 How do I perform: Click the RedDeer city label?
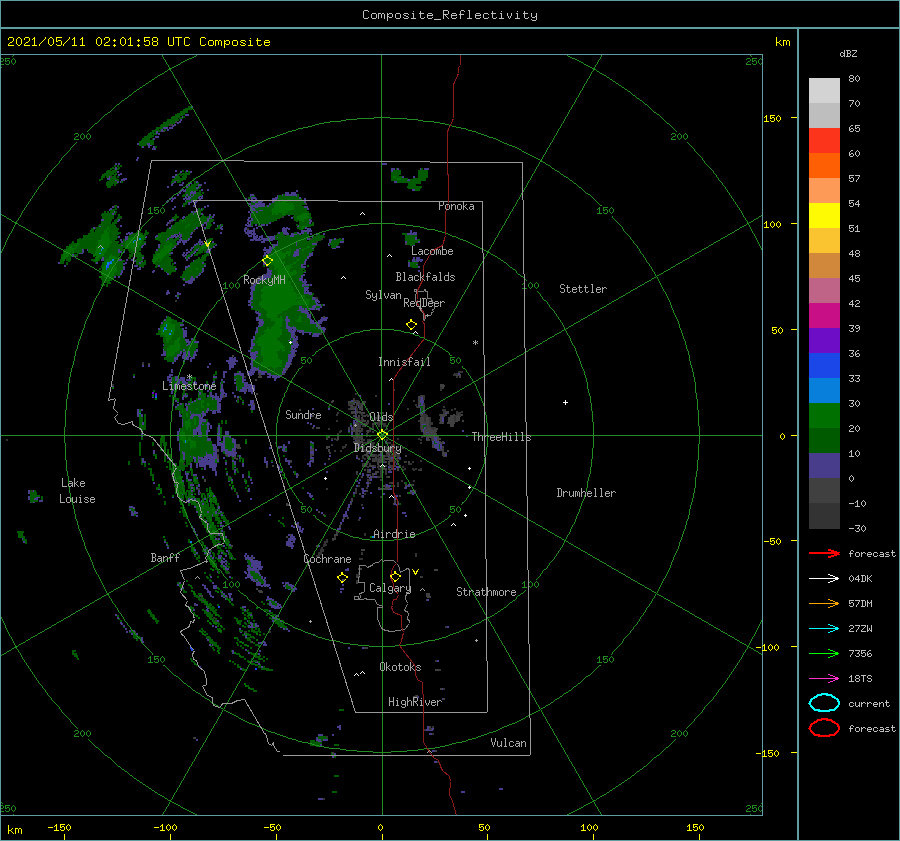(424, 303)
